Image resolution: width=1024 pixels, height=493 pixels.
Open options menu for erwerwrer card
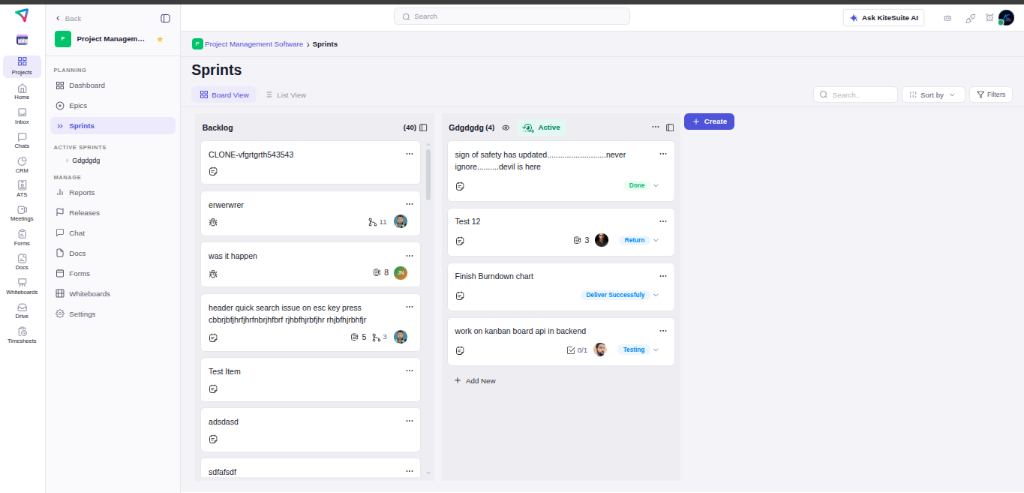(409, 204)
